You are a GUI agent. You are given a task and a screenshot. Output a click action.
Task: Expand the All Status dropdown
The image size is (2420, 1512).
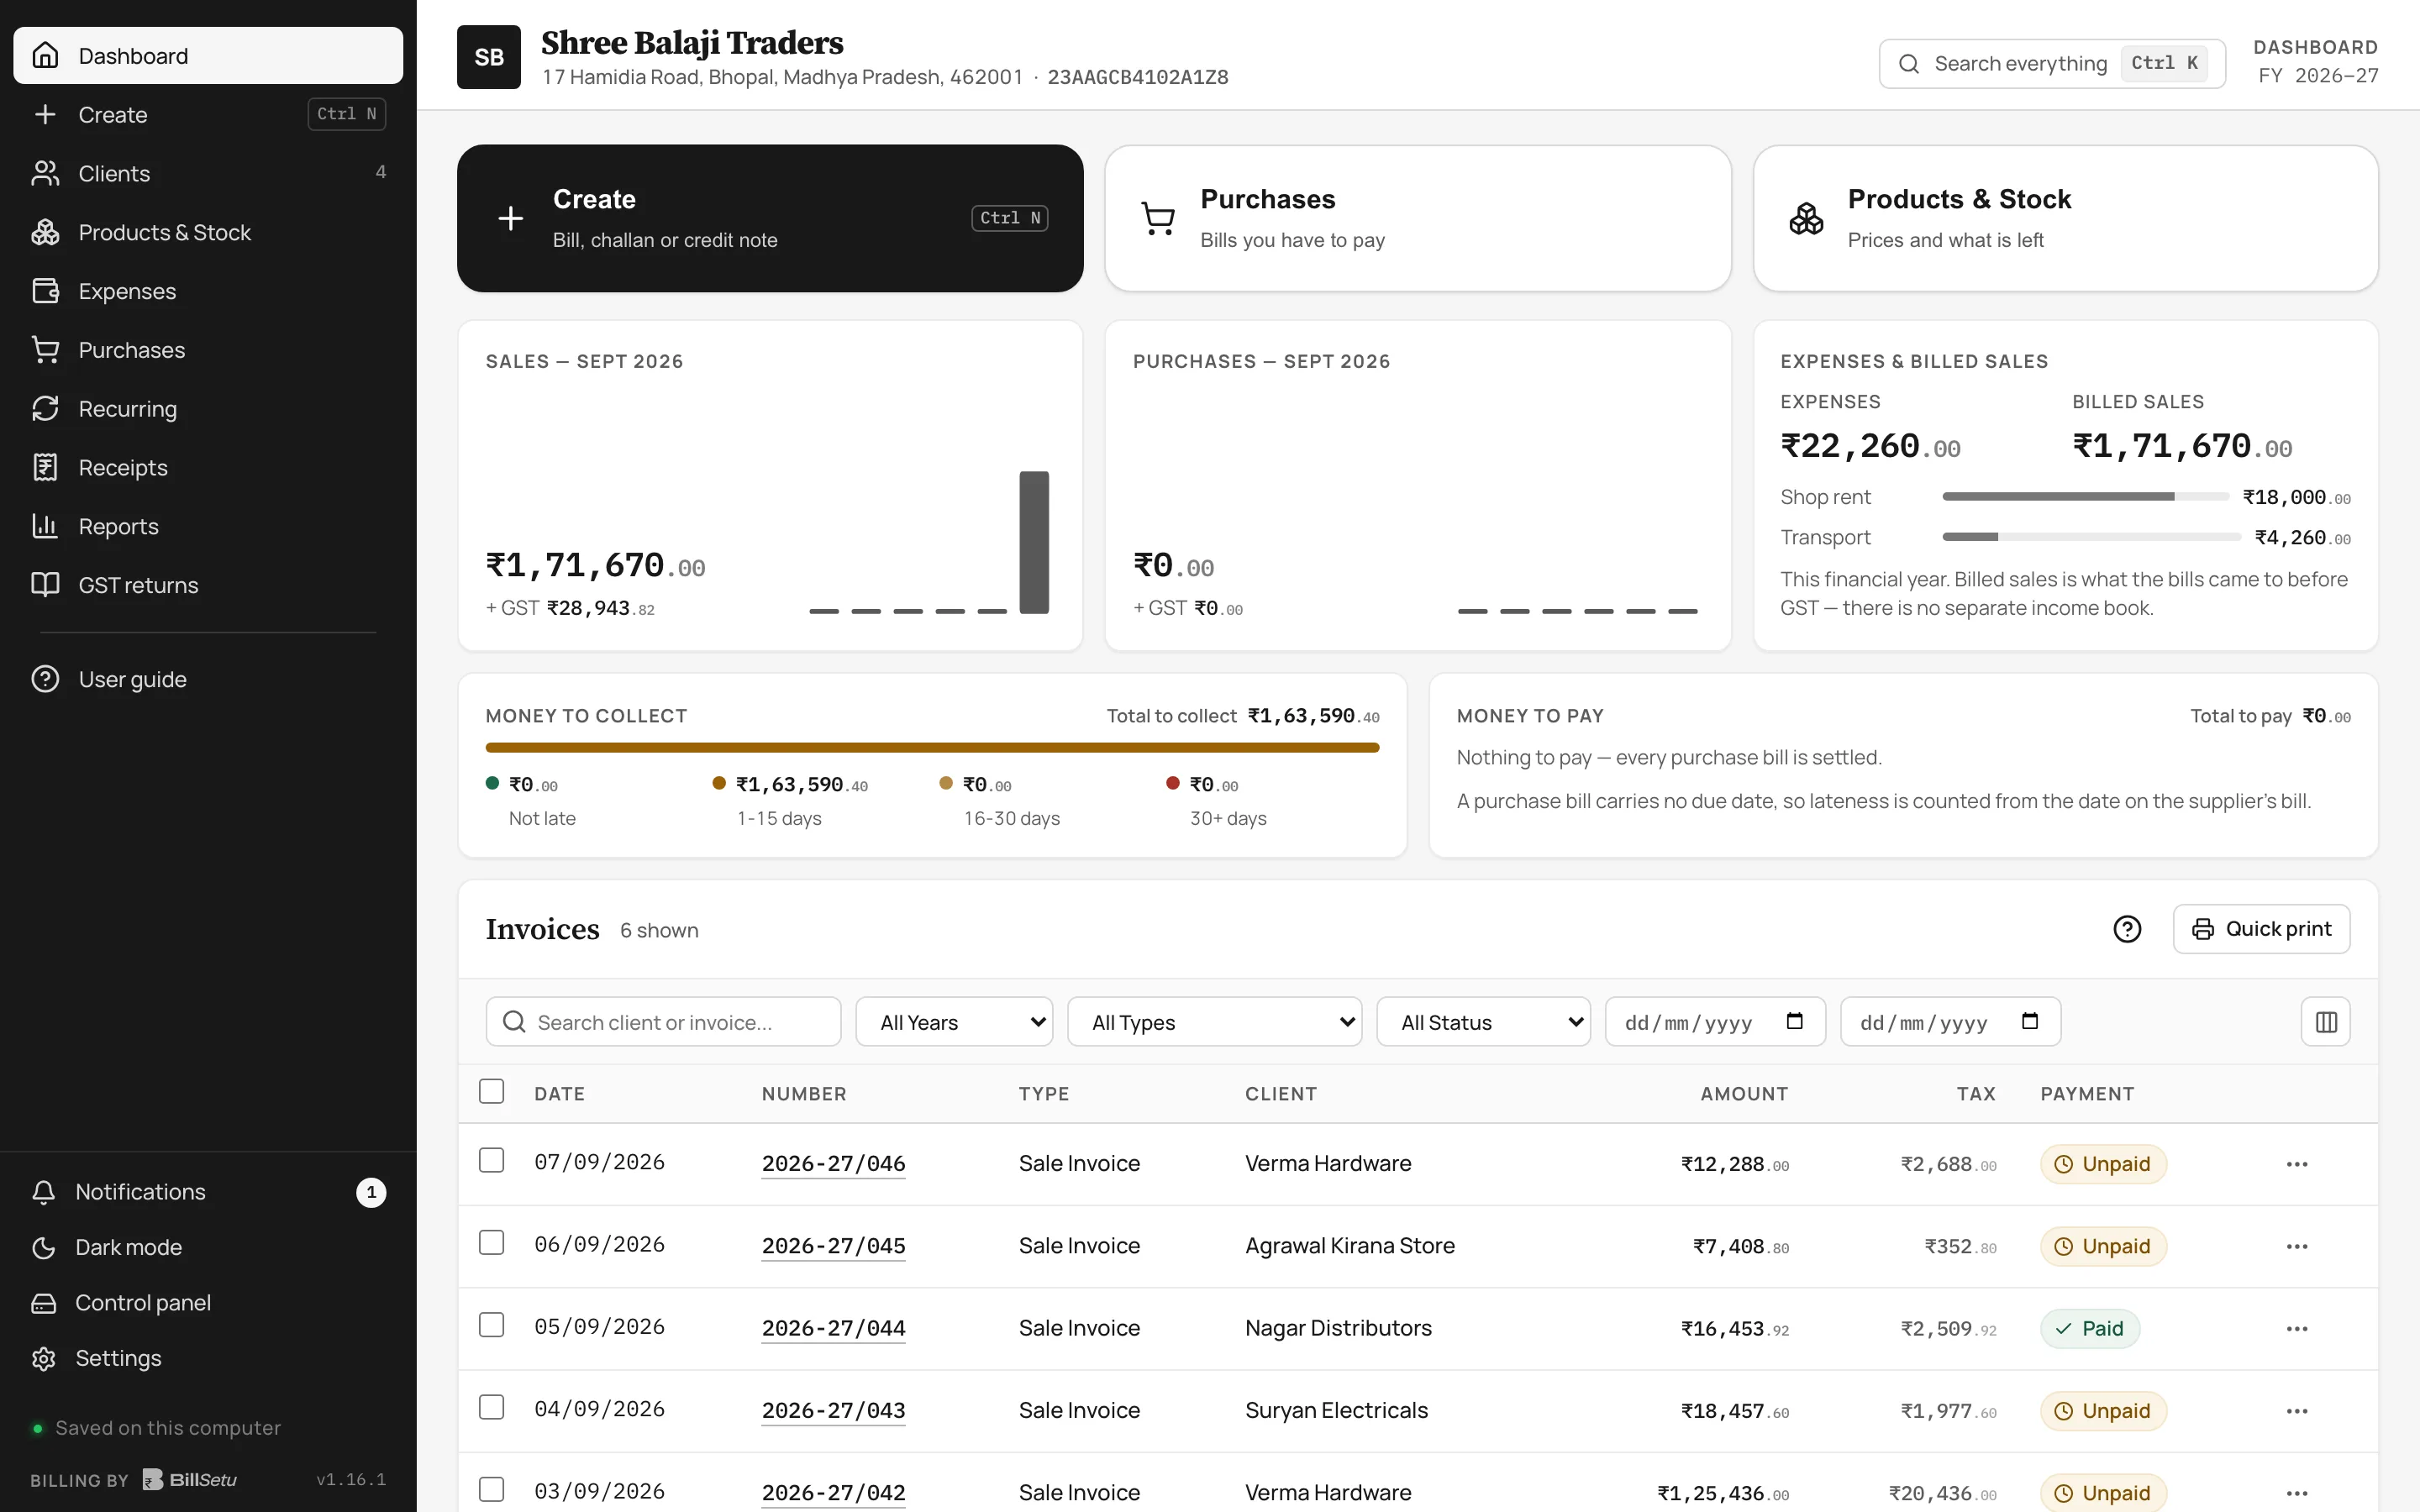click(1483, 1022)
